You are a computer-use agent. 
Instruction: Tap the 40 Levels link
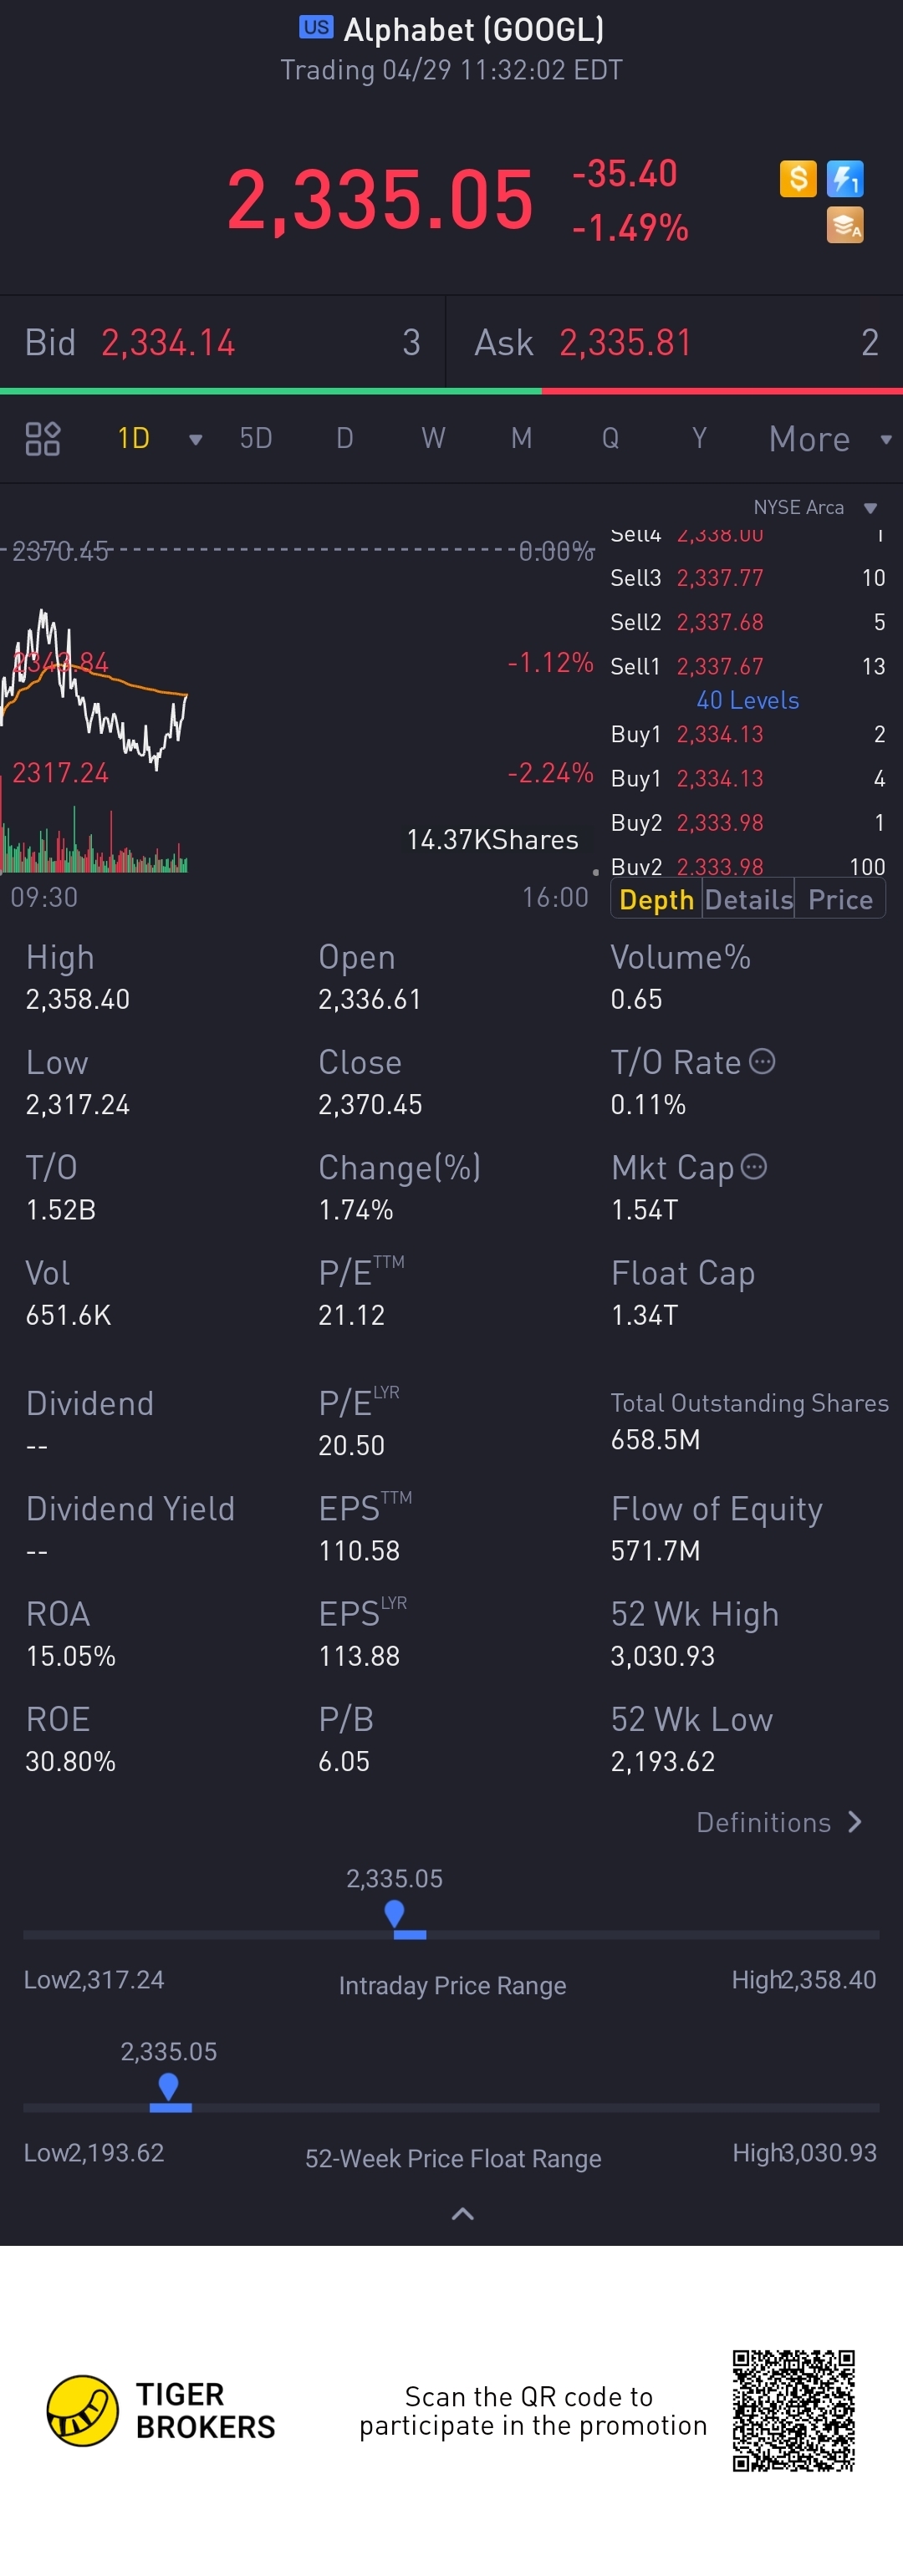coord(748,700)
